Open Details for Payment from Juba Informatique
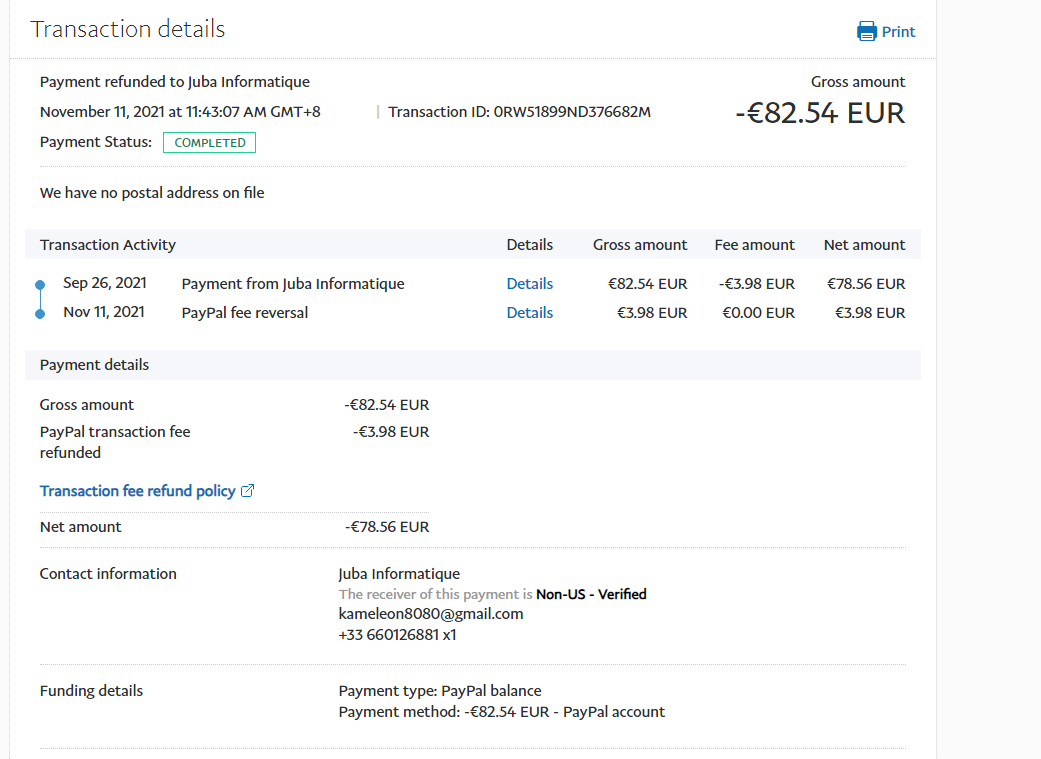 point(529,284)
